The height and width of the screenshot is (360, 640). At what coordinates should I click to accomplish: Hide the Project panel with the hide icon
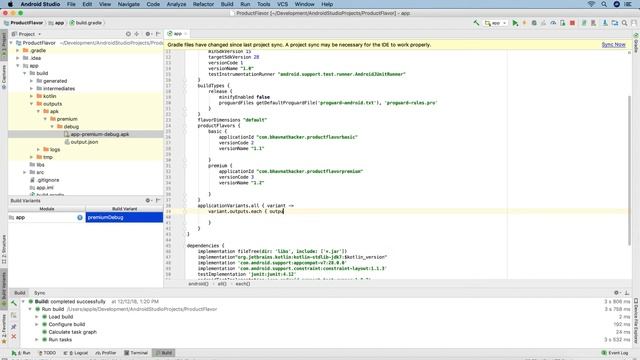pyautogui.click(x=158, y=34)
